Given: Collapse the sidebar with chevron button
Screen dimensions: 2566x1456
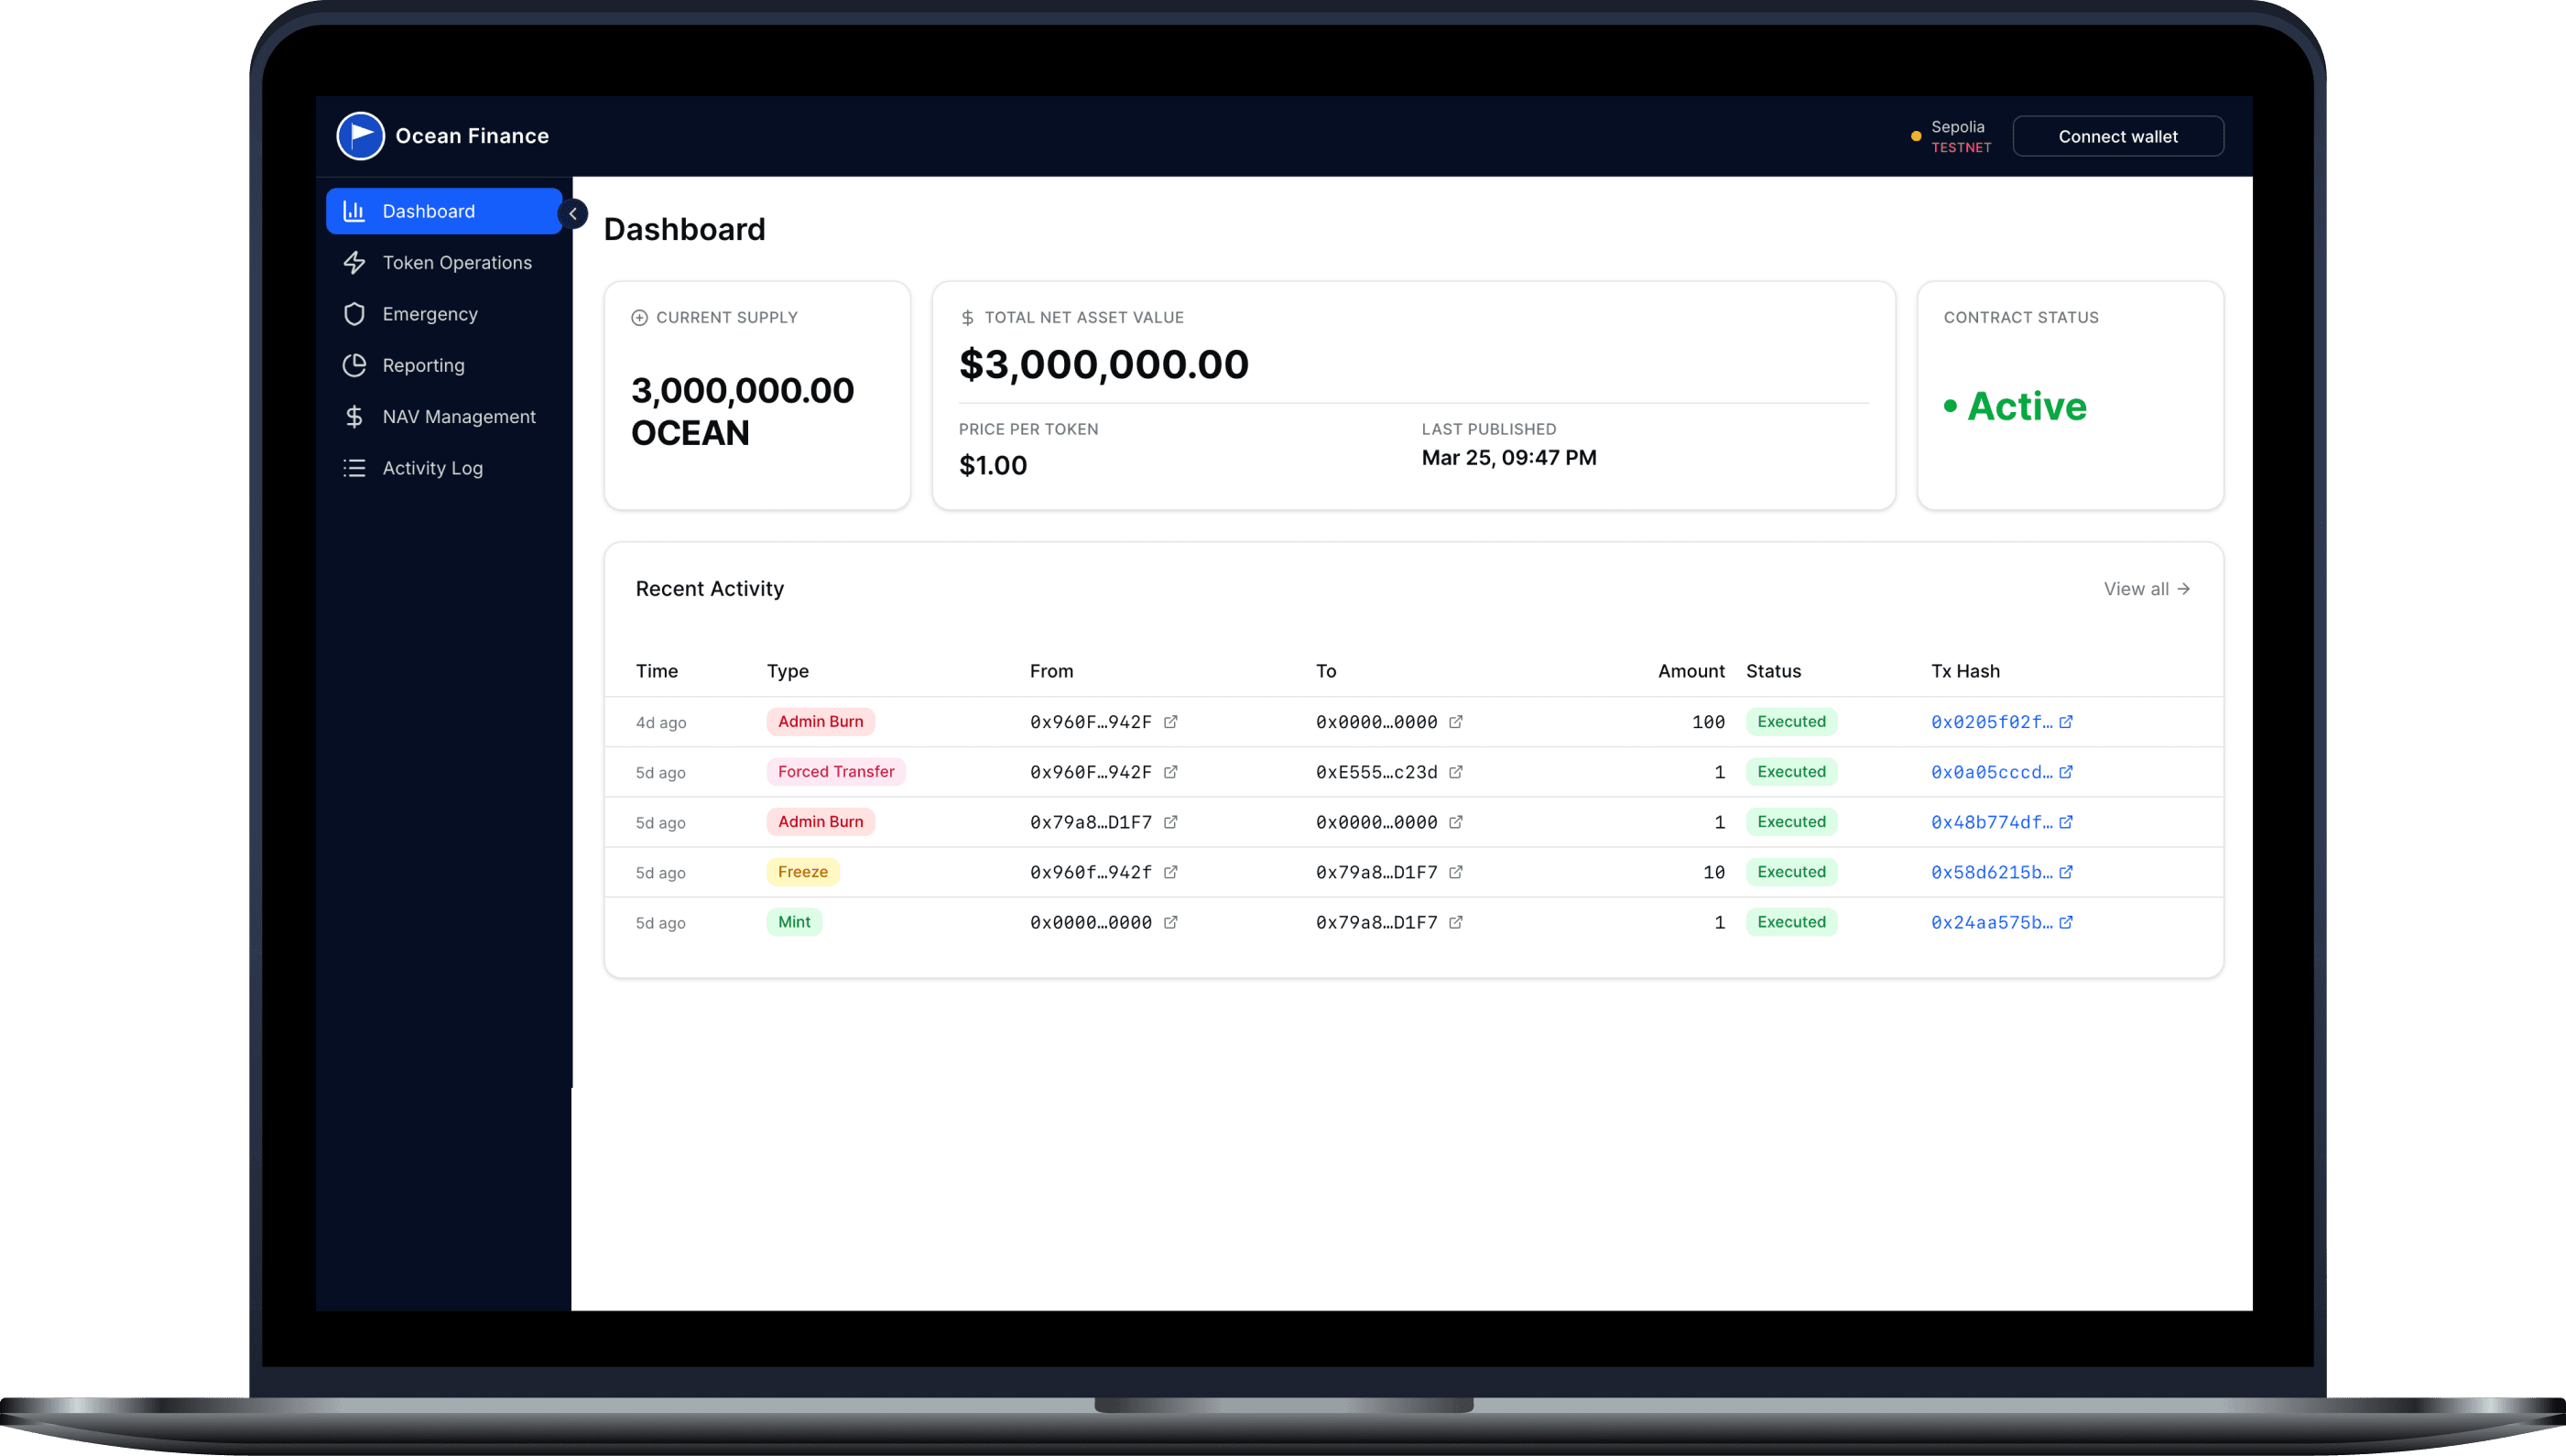Looking at the screenshot, I should click(x=573, y=213).
